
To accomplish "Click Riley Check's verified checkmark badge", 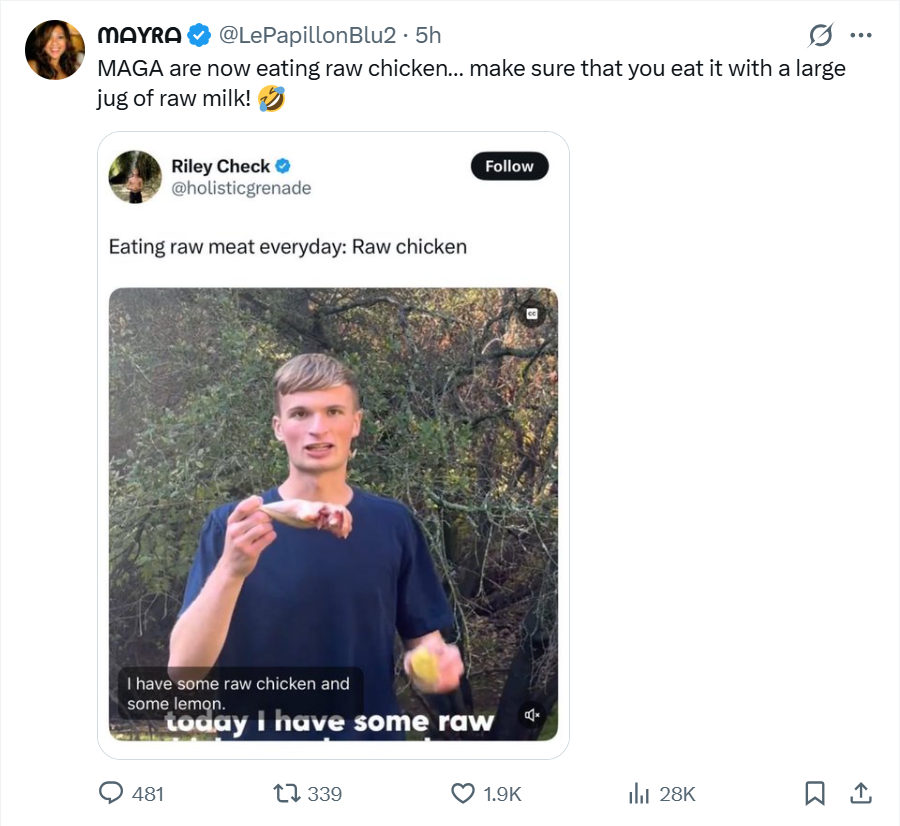I will (284, 166).
